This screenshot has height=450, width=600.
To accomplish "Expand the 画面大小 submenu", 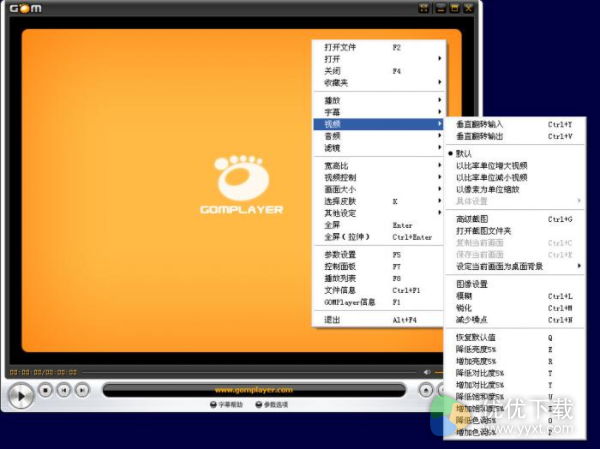I will pos(379,189).
